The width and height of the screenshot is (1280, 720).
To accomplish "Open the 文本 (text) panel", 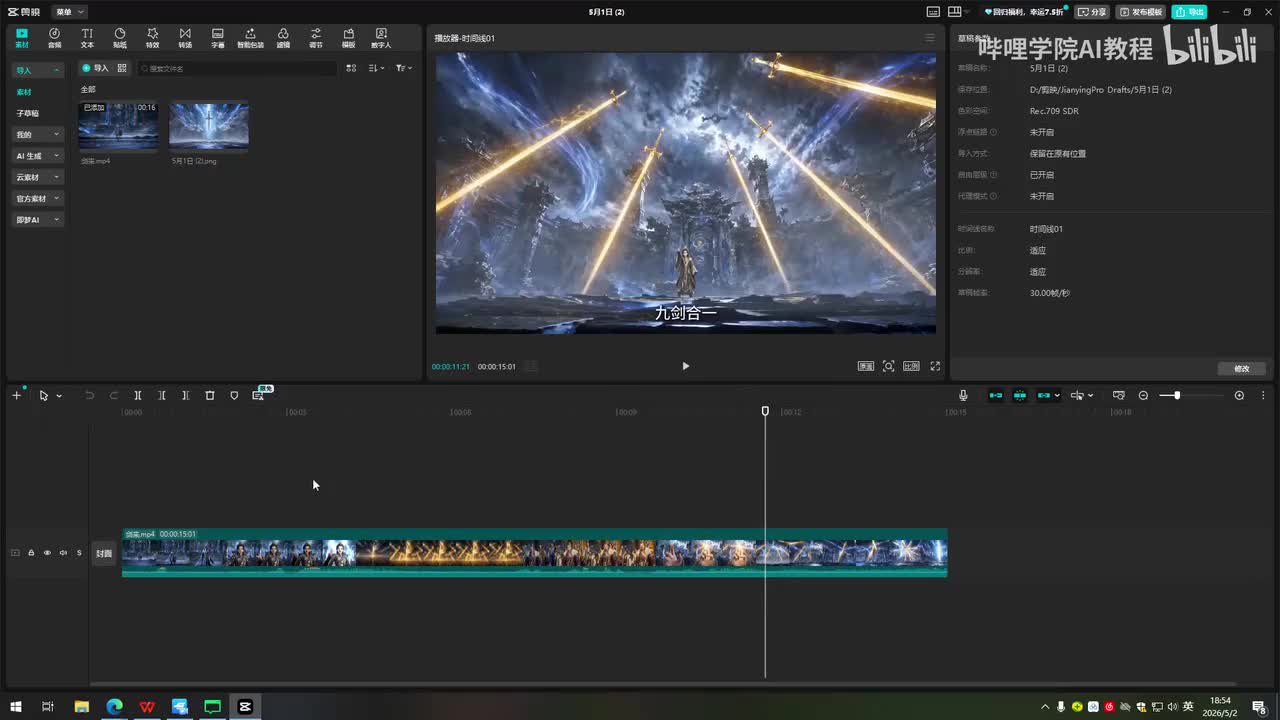I will click(87, 38).
